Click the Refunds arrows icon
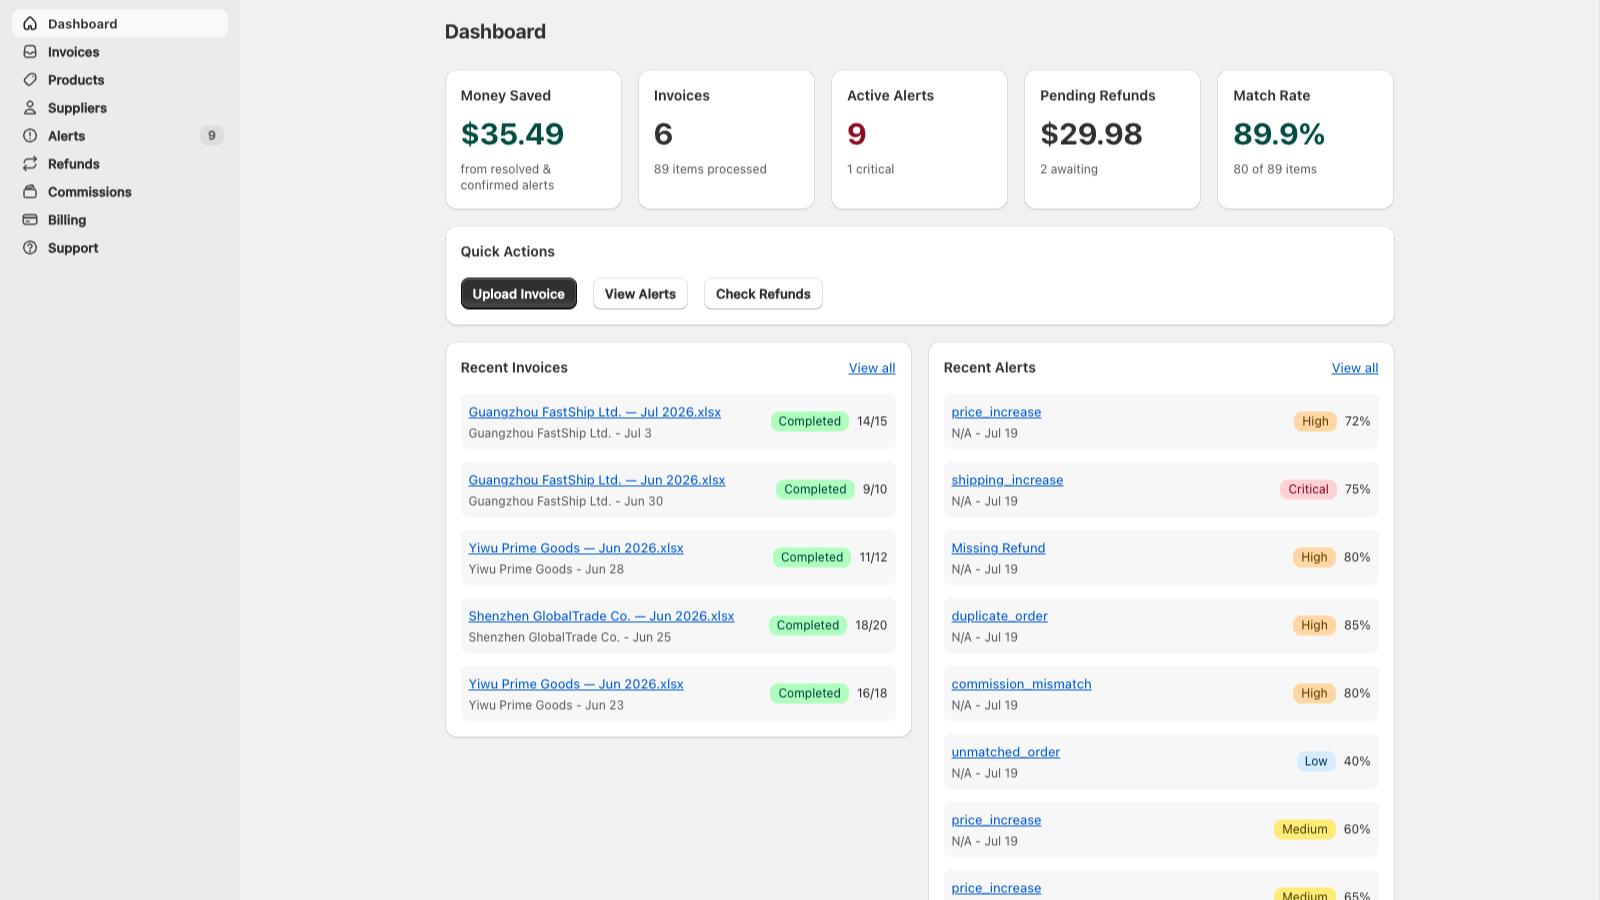Viewport: 1600px width, 900px height. [x=30, y=164]
